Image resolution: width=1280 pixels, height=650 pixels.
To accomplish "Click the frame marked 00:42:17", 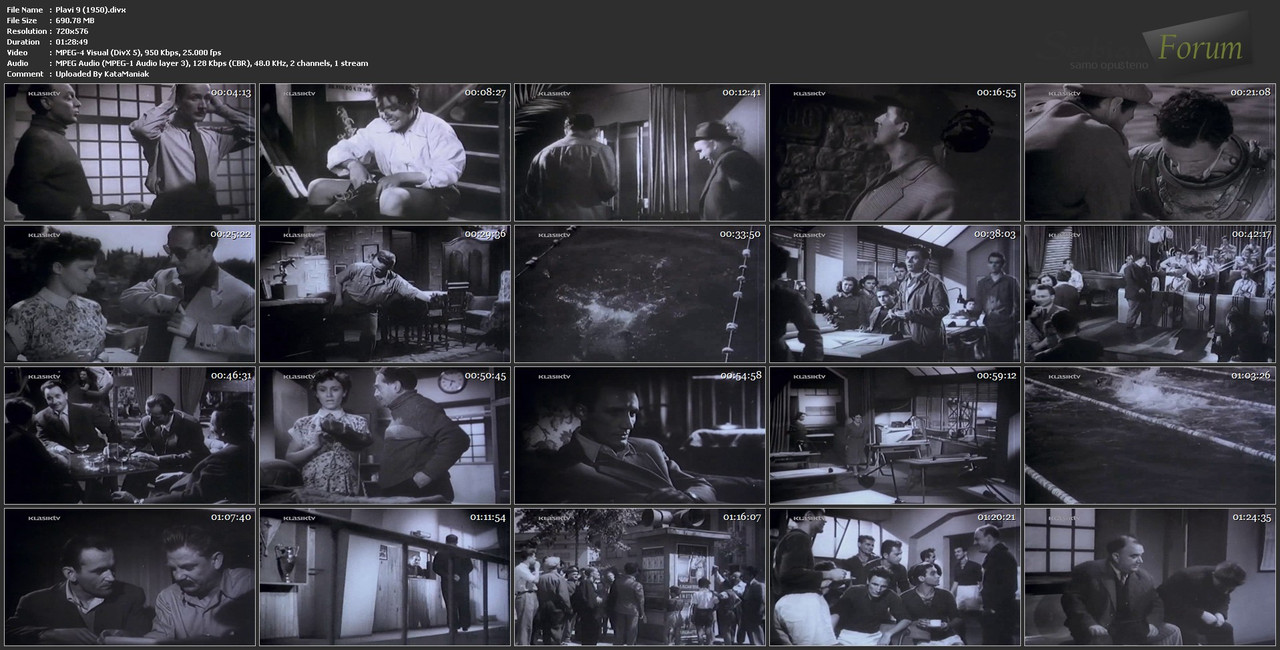I will (x=1150, y=294).
